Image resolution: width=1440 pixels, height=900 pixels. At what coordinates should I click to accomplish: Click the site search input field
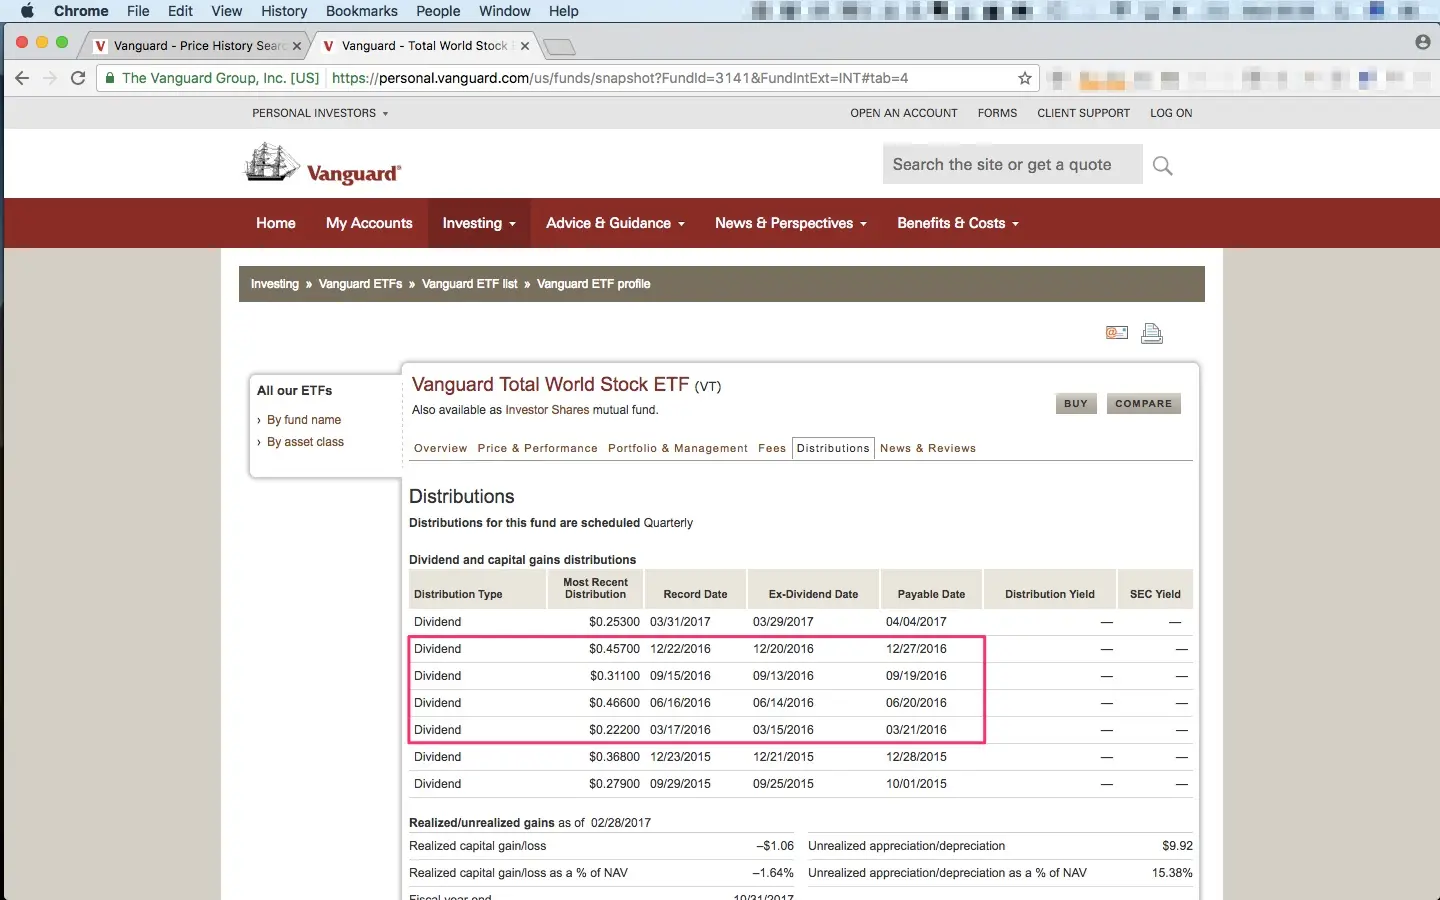pos(1012,164)
